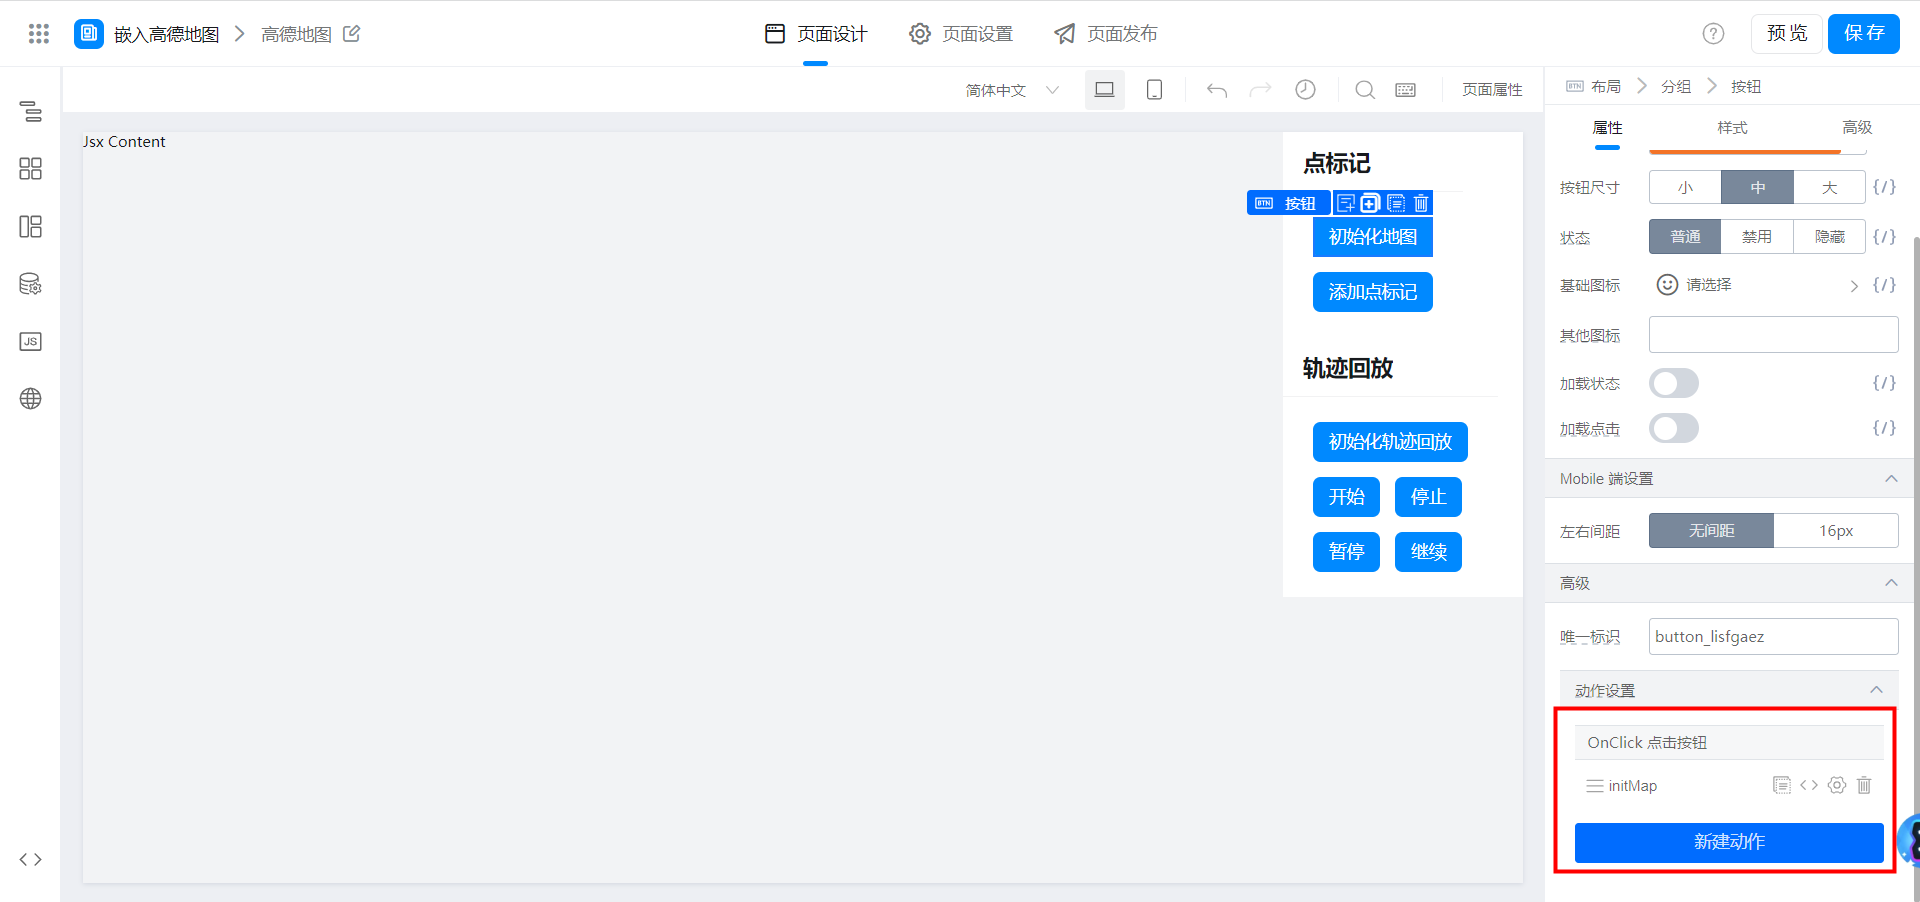Toggle the 加载状态 switch
The height and width of the screenshot is (902, 1920).
tap(1673, 383)
